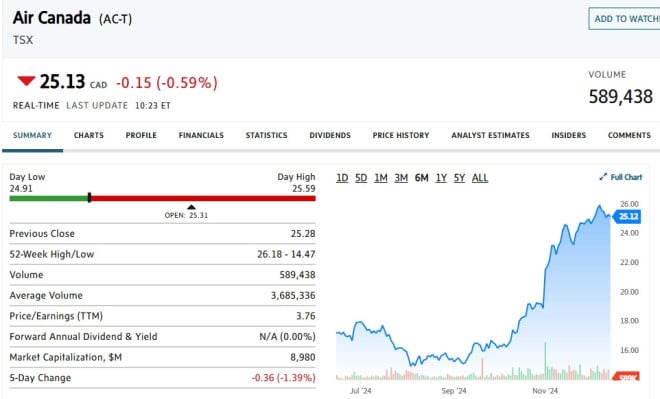Screen dimensions: 660x399
Task: Select the 1D chart range
Action: (342, 178)
